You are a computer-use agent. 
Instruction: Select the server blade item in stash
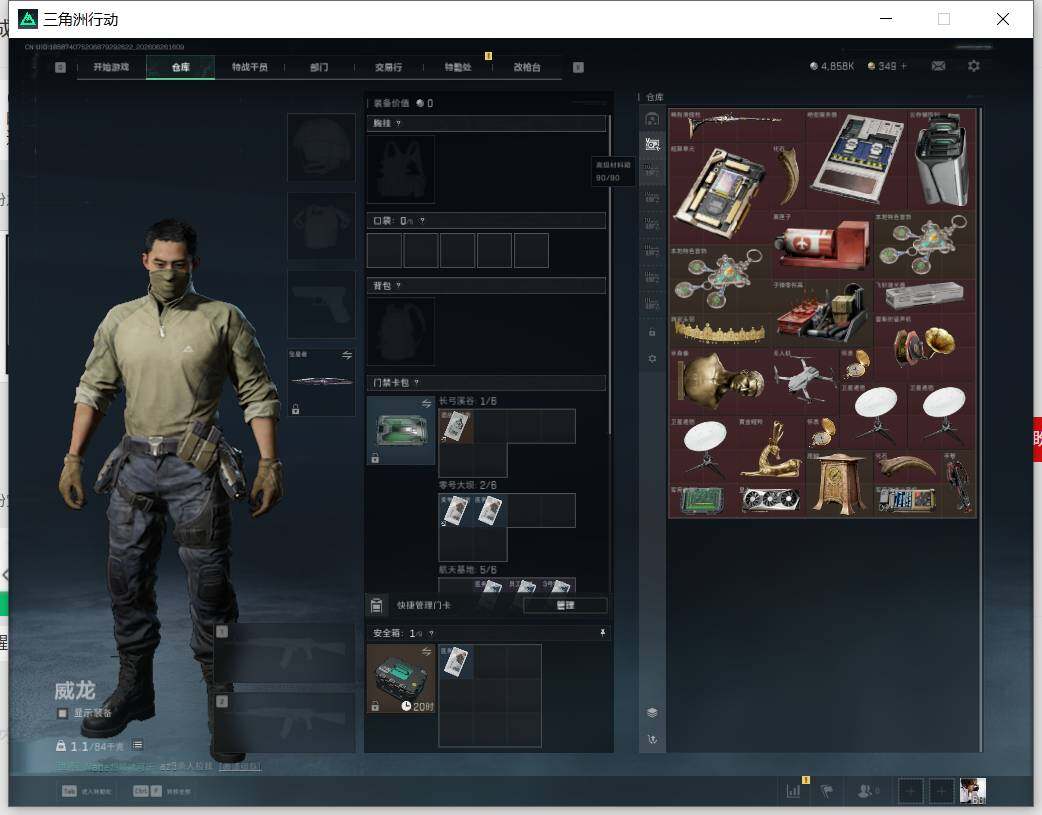coord(856,160)
